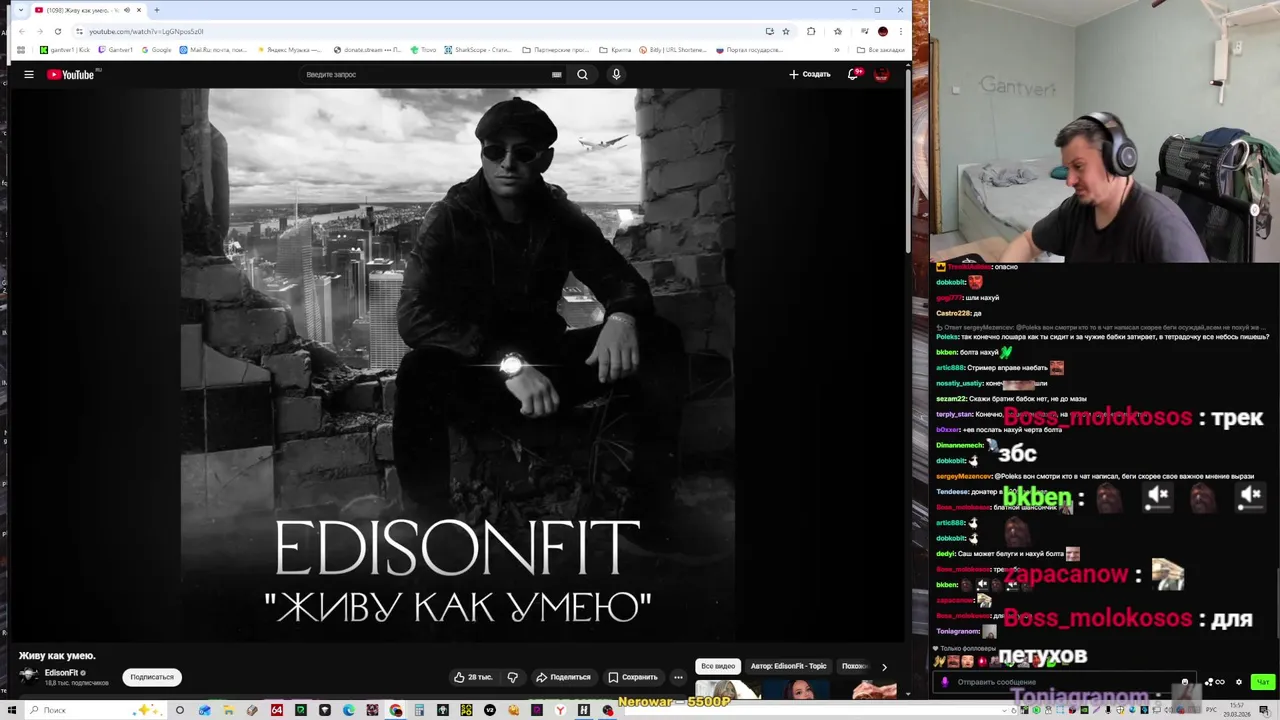Open the on-screen keyboard in search box

click(557, 74)
